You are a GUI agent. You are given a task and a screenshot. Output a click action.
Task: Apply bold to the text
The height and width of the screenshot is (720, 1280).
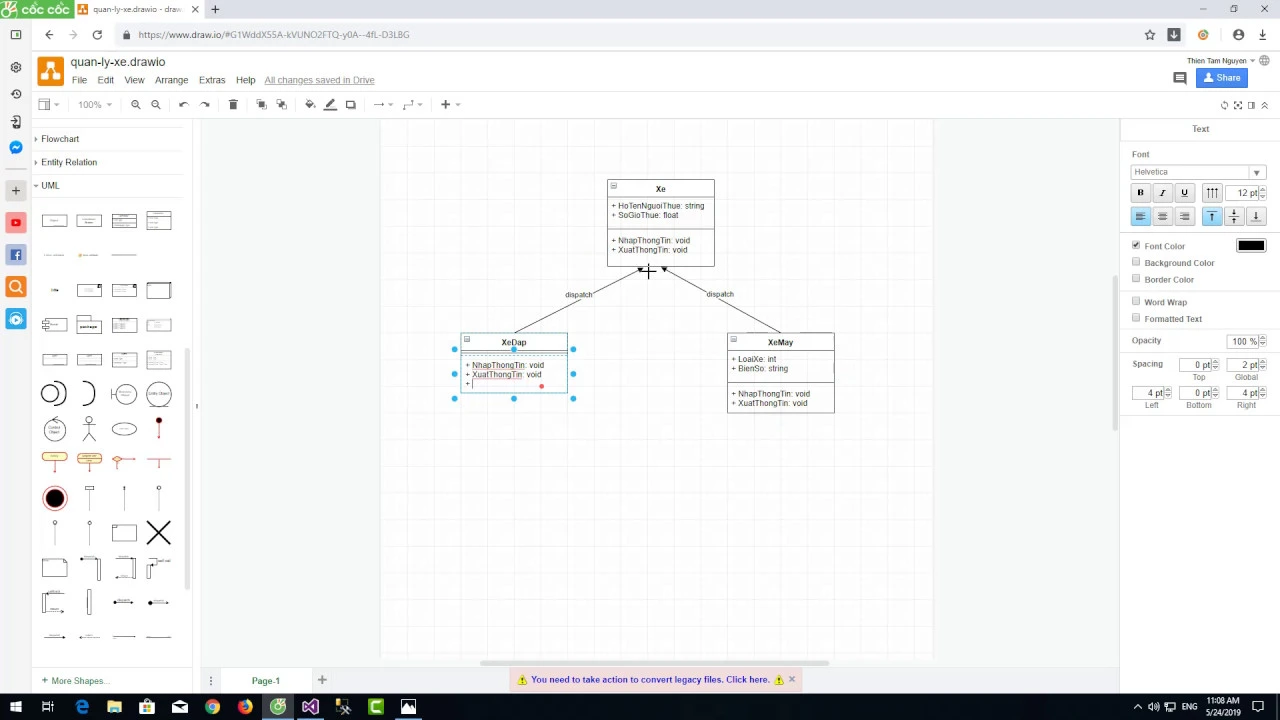click(1140, 193)
